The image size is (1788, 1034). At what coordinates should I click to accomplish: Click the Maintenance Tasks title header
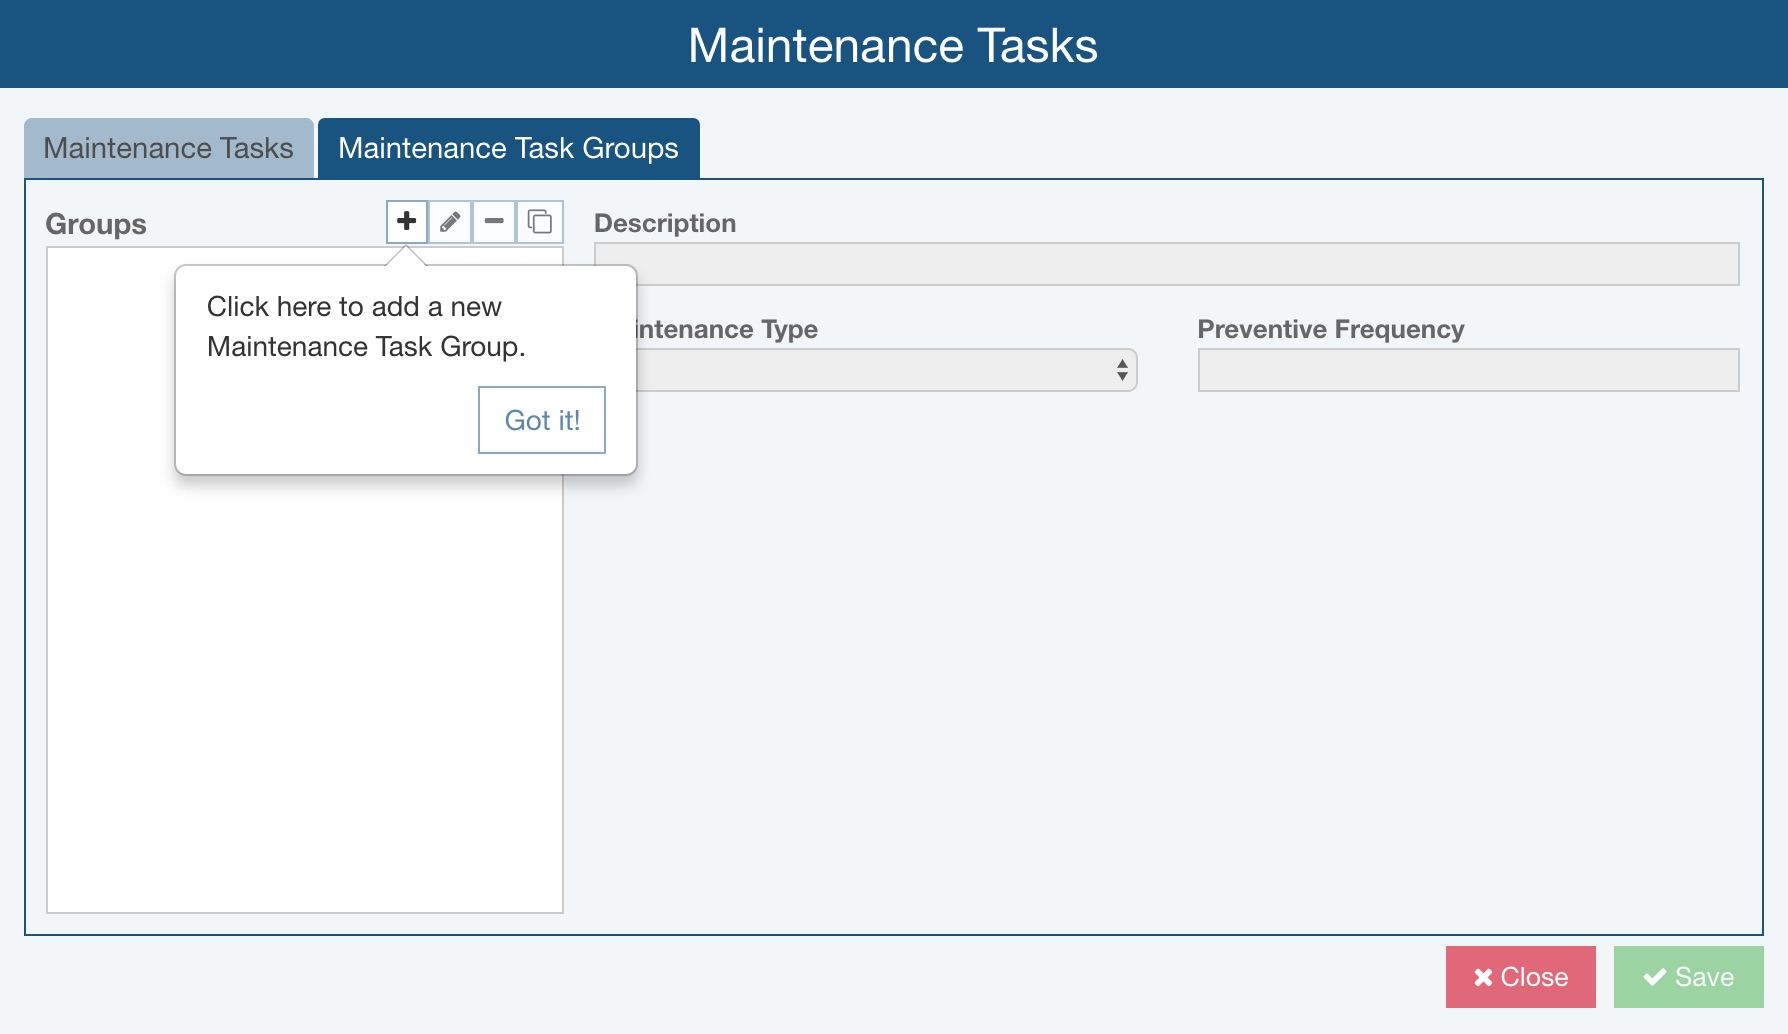pos(893,44)
